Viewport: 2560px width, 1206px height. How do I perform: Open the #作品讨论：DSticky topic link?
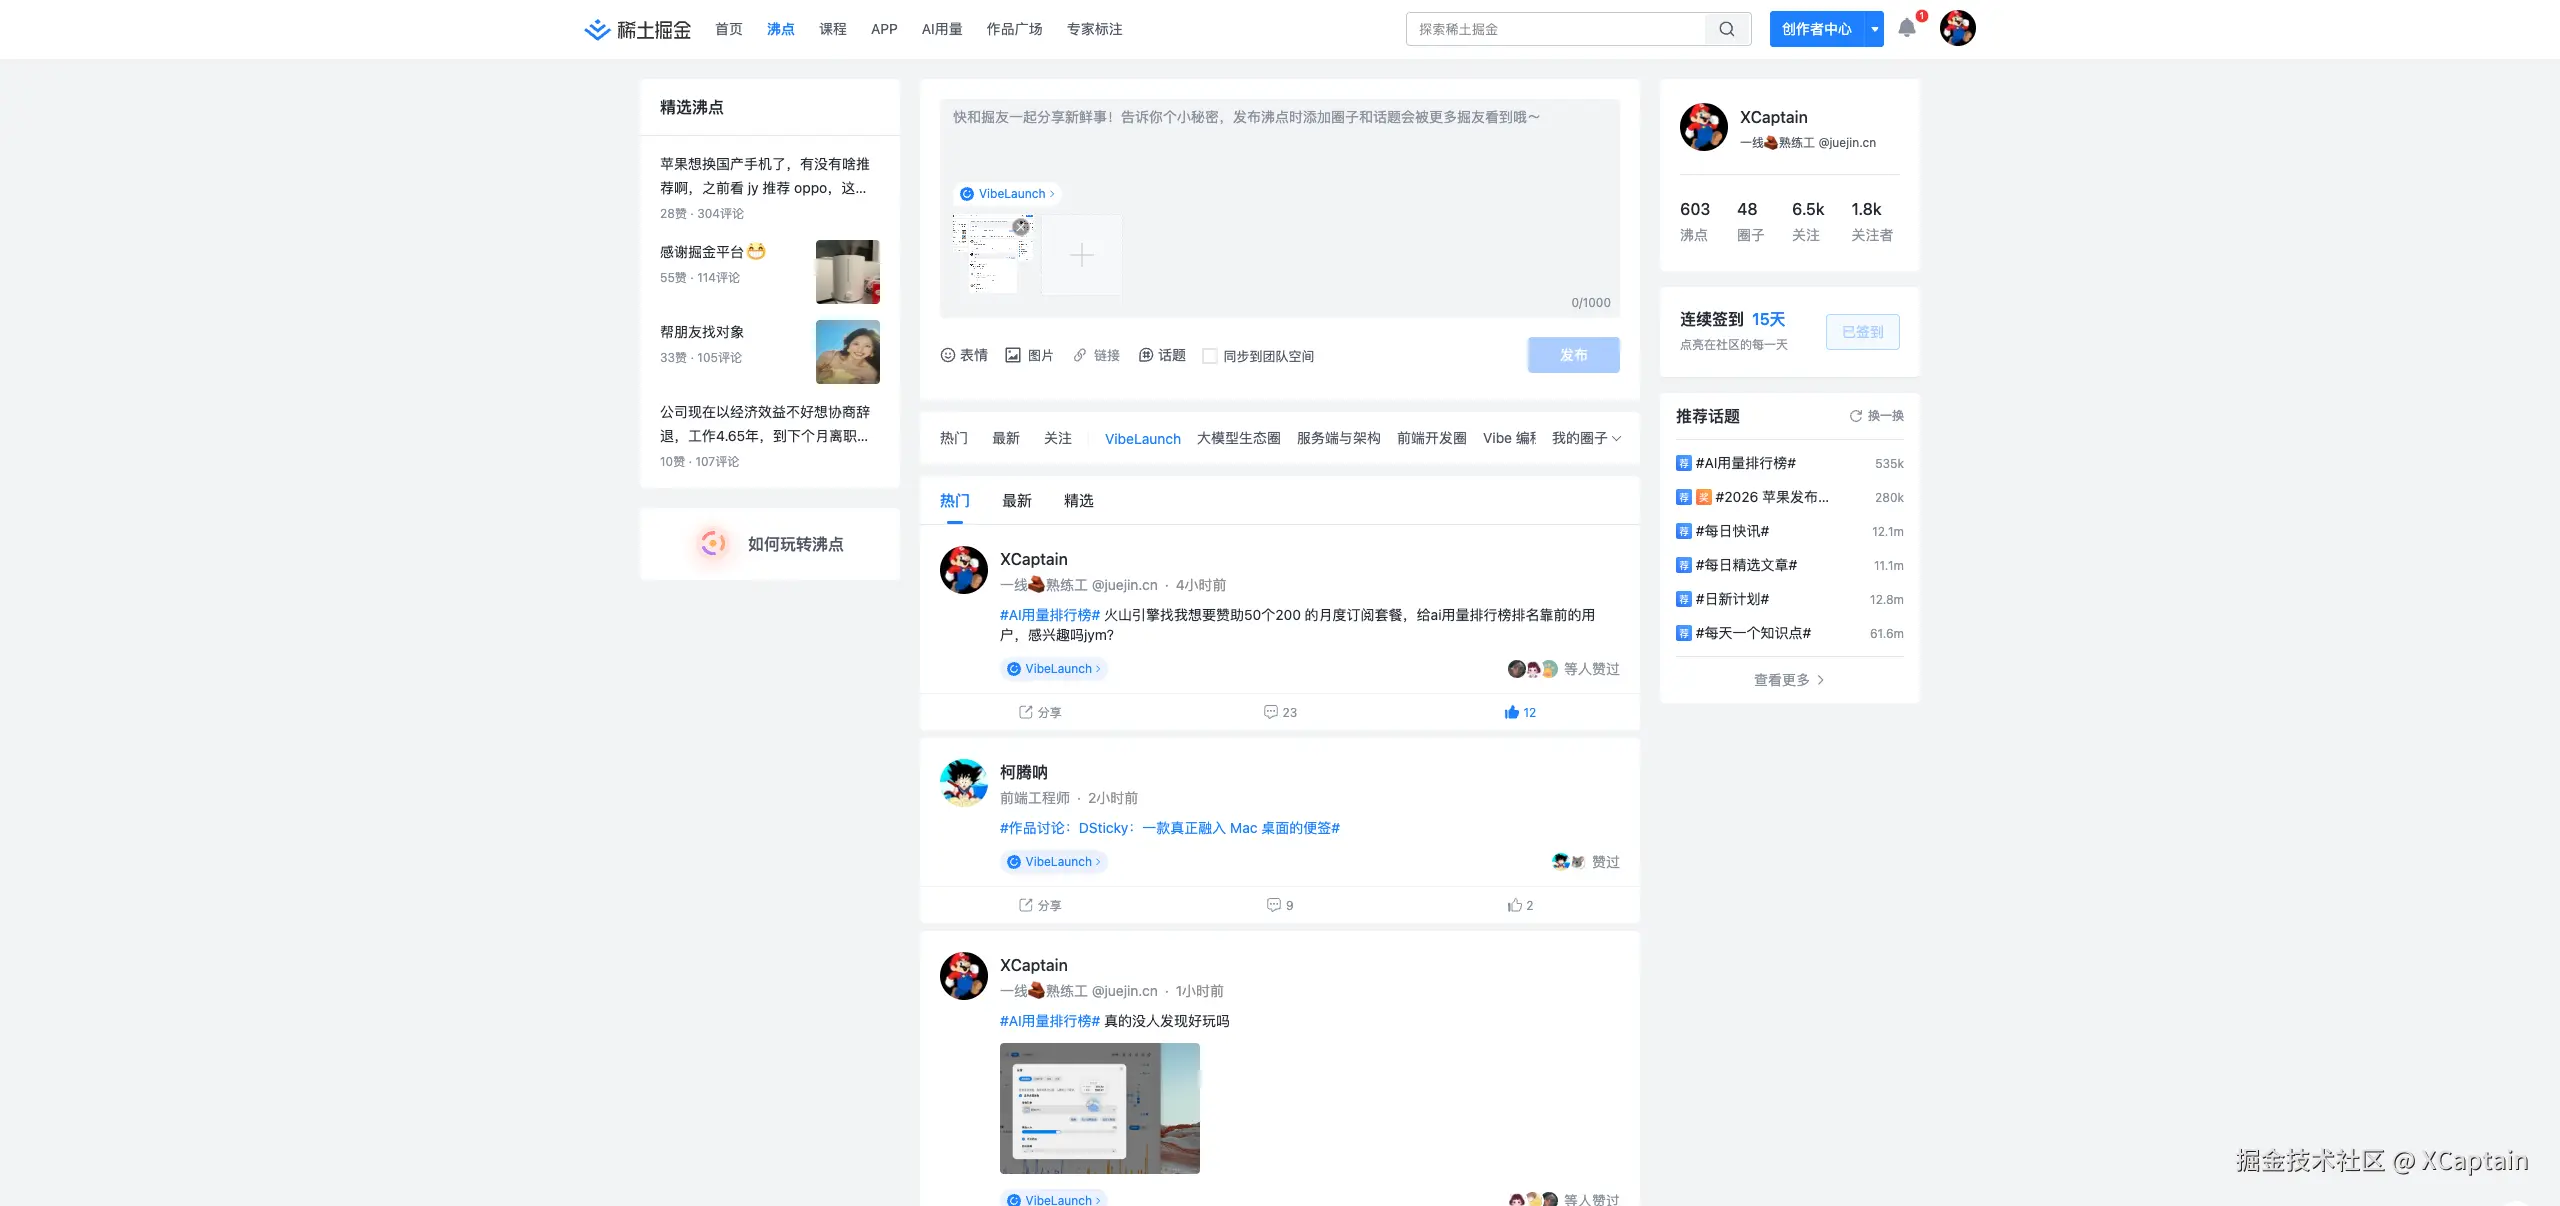click(1170, 828)
